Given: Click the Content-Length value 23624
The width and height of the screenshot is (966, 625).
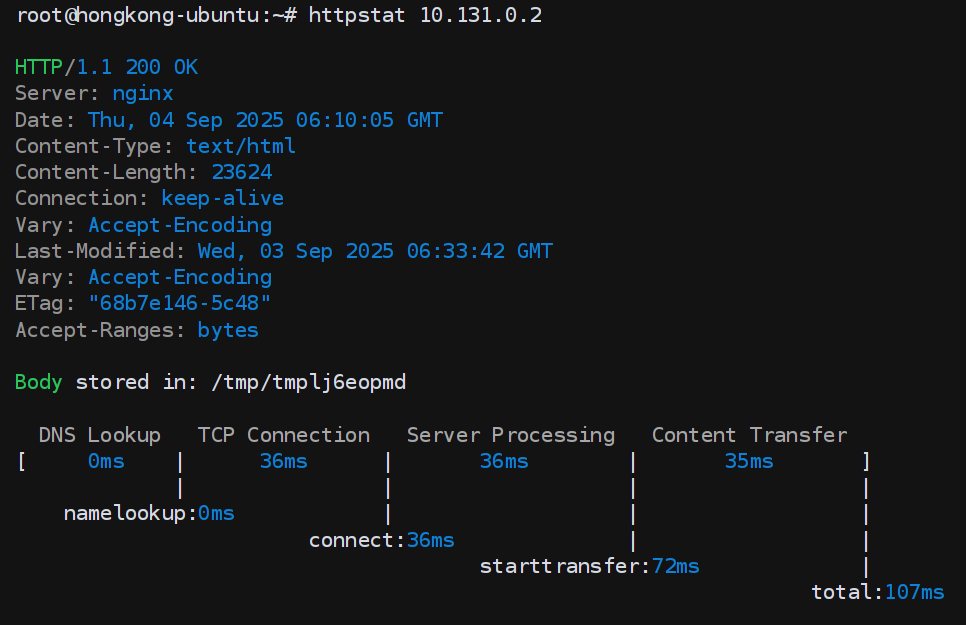Looking at the screenshot, I should [x=241, y=172].
